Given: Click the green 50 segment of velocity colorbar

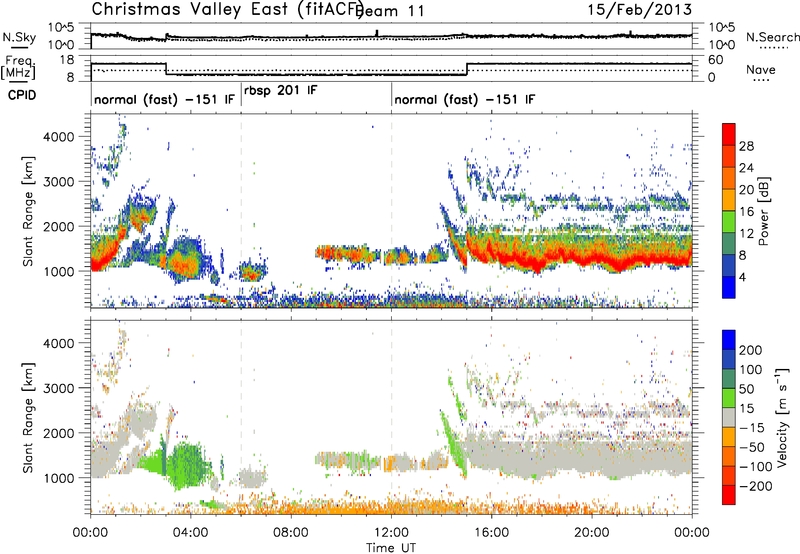Looking at the screenshot, I should pyautogui.click(x=729, y=398).
